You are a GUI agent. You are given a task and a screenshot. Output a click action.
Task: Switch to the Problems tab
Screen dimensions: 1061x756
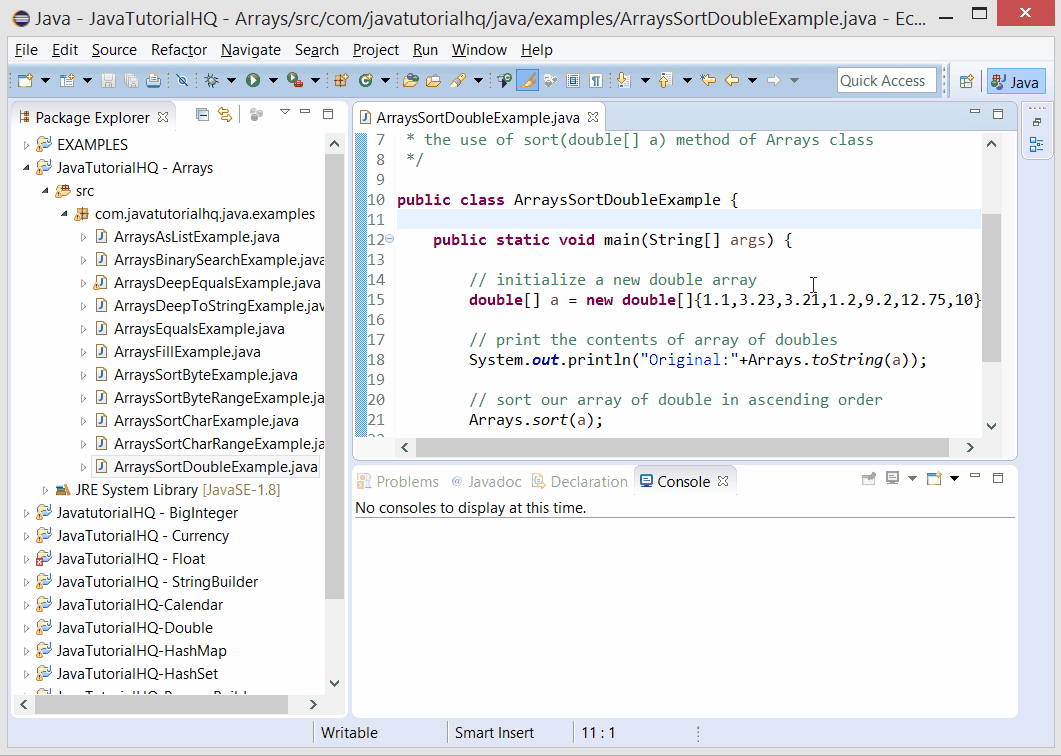point(397,481)
